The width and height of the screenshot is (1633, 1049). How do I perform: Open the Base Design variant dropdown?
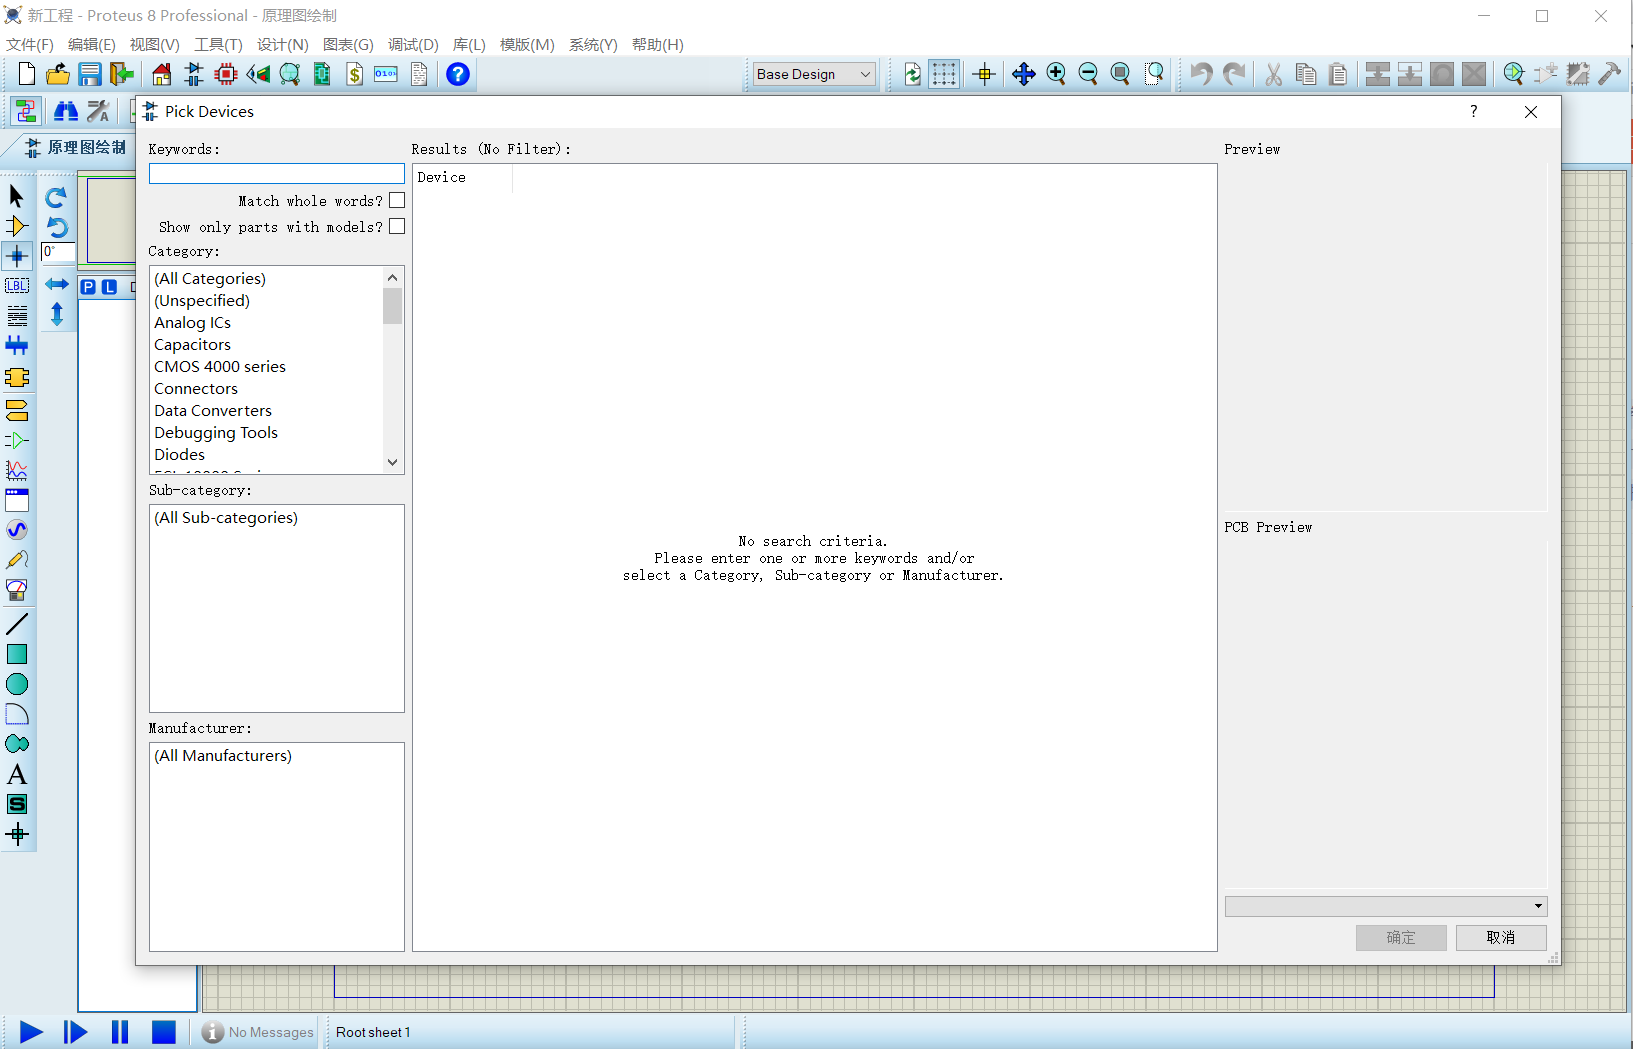[814, 74]
